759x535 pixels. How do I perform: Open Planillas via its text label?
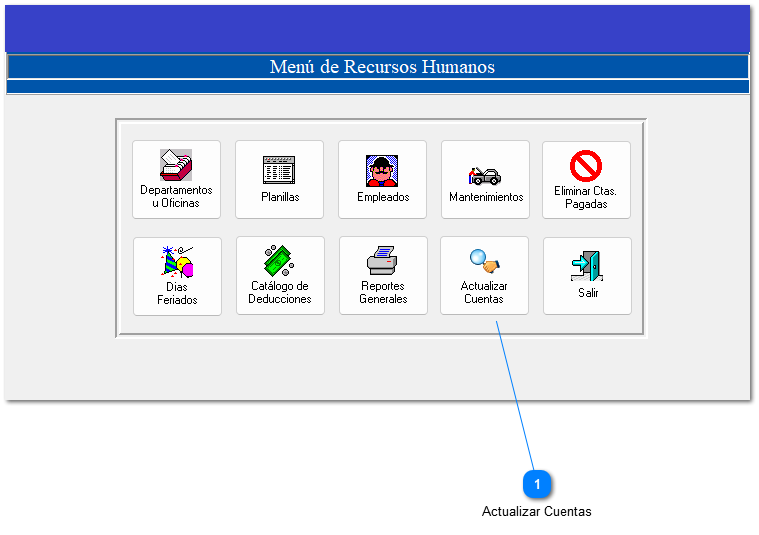[x=280, y=197]
